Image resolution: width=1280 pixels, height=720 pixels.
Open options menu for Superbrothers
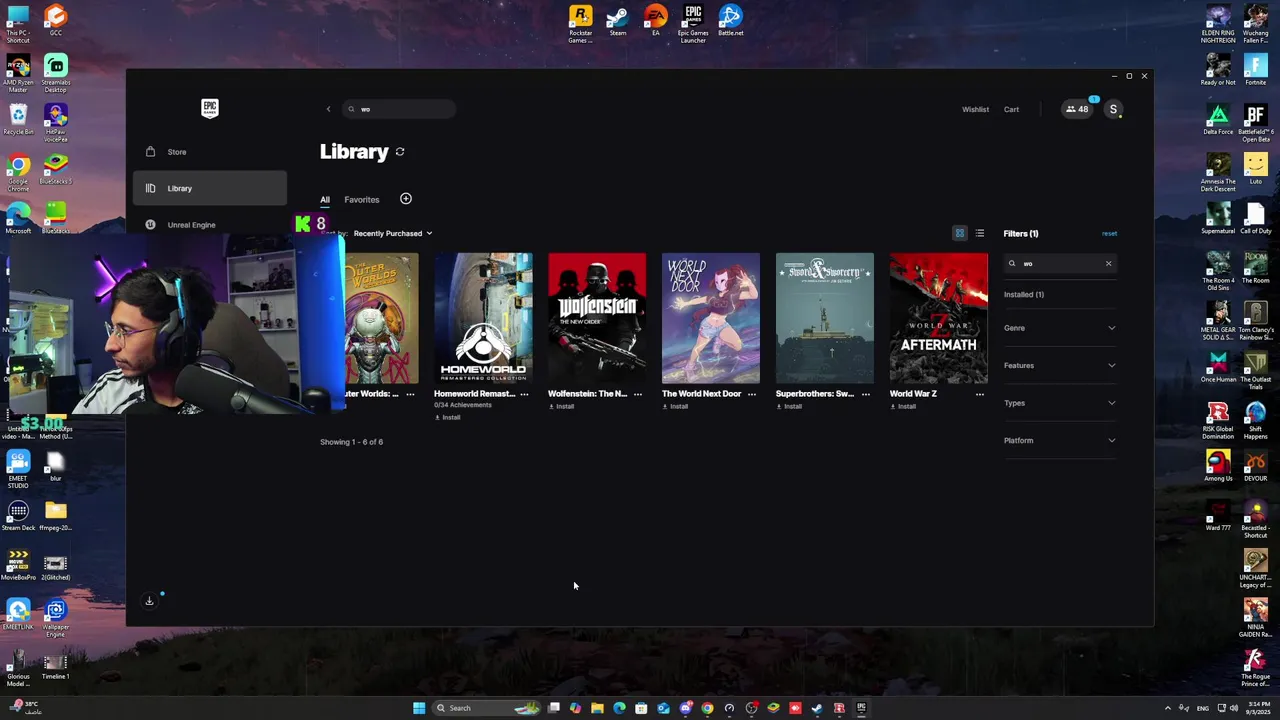pyautogui.click(x=866, y=394)
